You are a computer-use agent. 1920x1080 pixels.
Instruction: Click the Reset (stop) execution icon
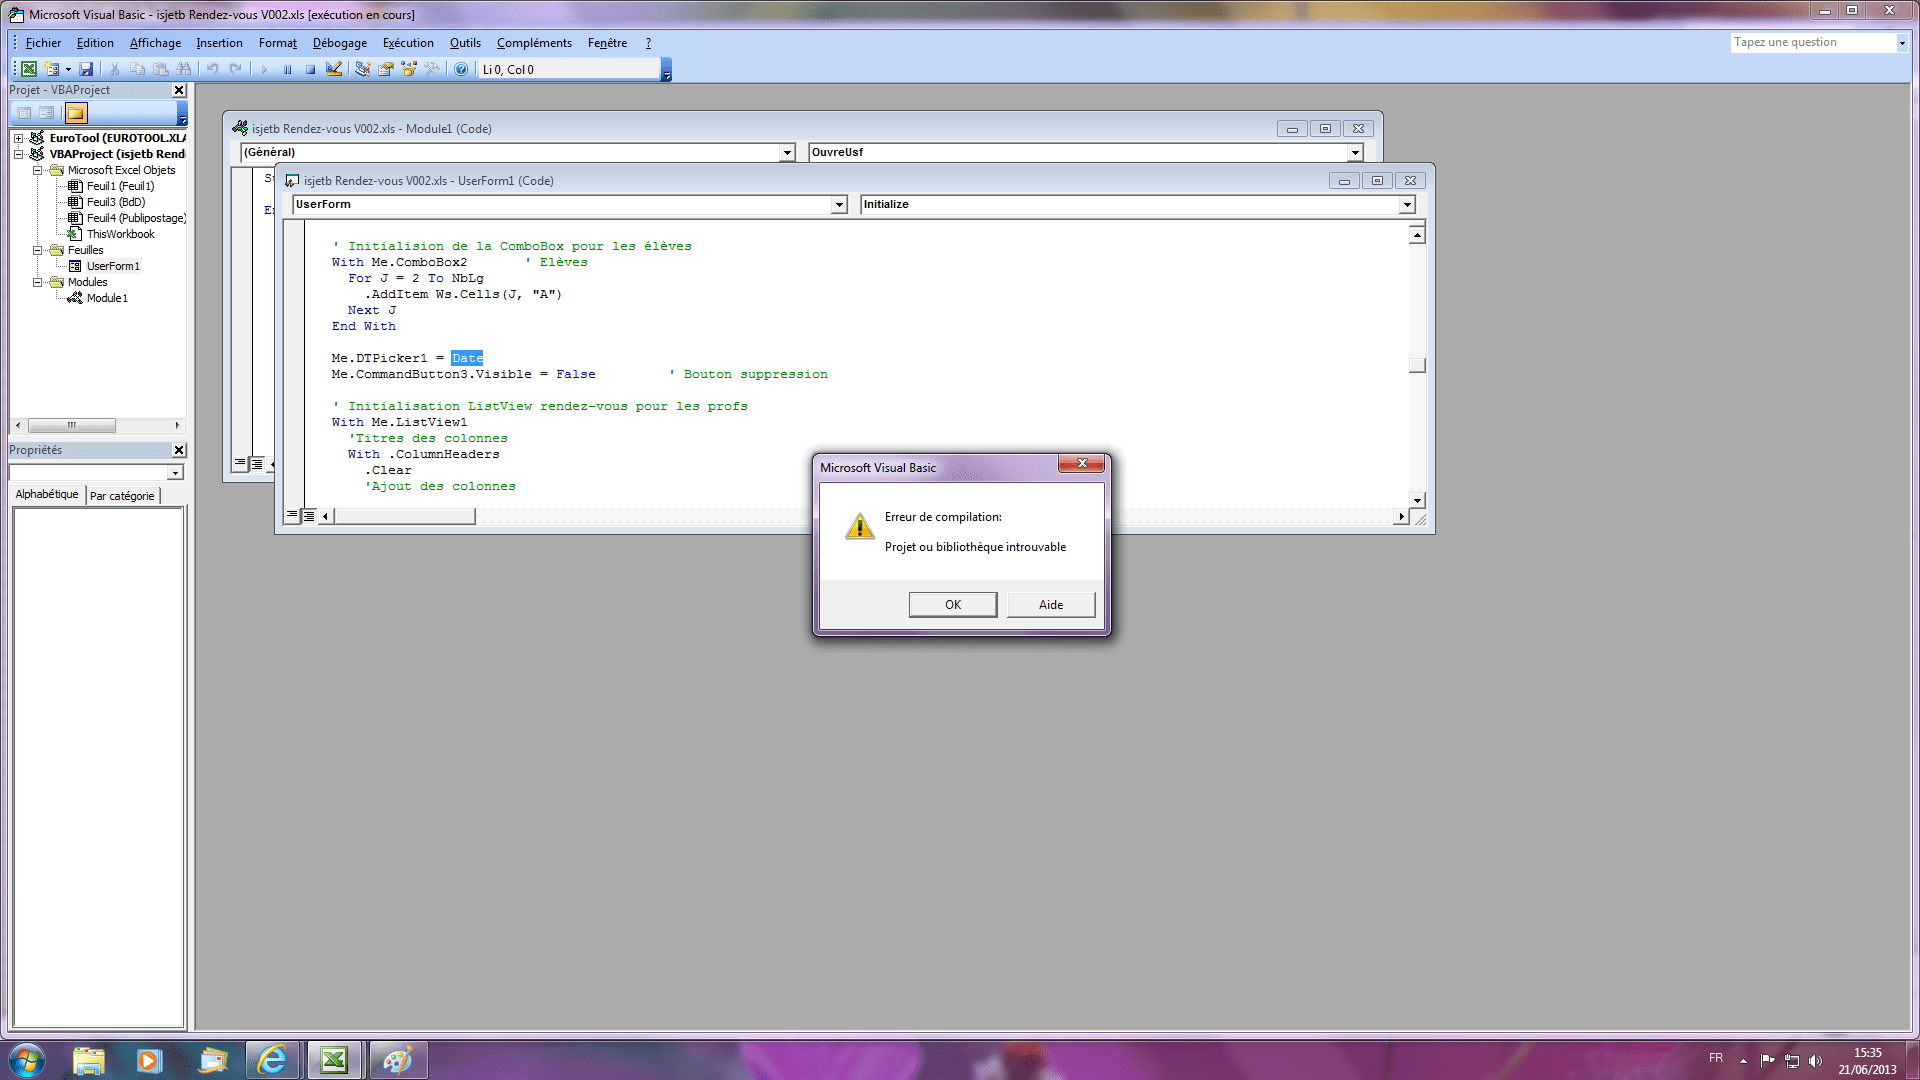click(310, 69)
